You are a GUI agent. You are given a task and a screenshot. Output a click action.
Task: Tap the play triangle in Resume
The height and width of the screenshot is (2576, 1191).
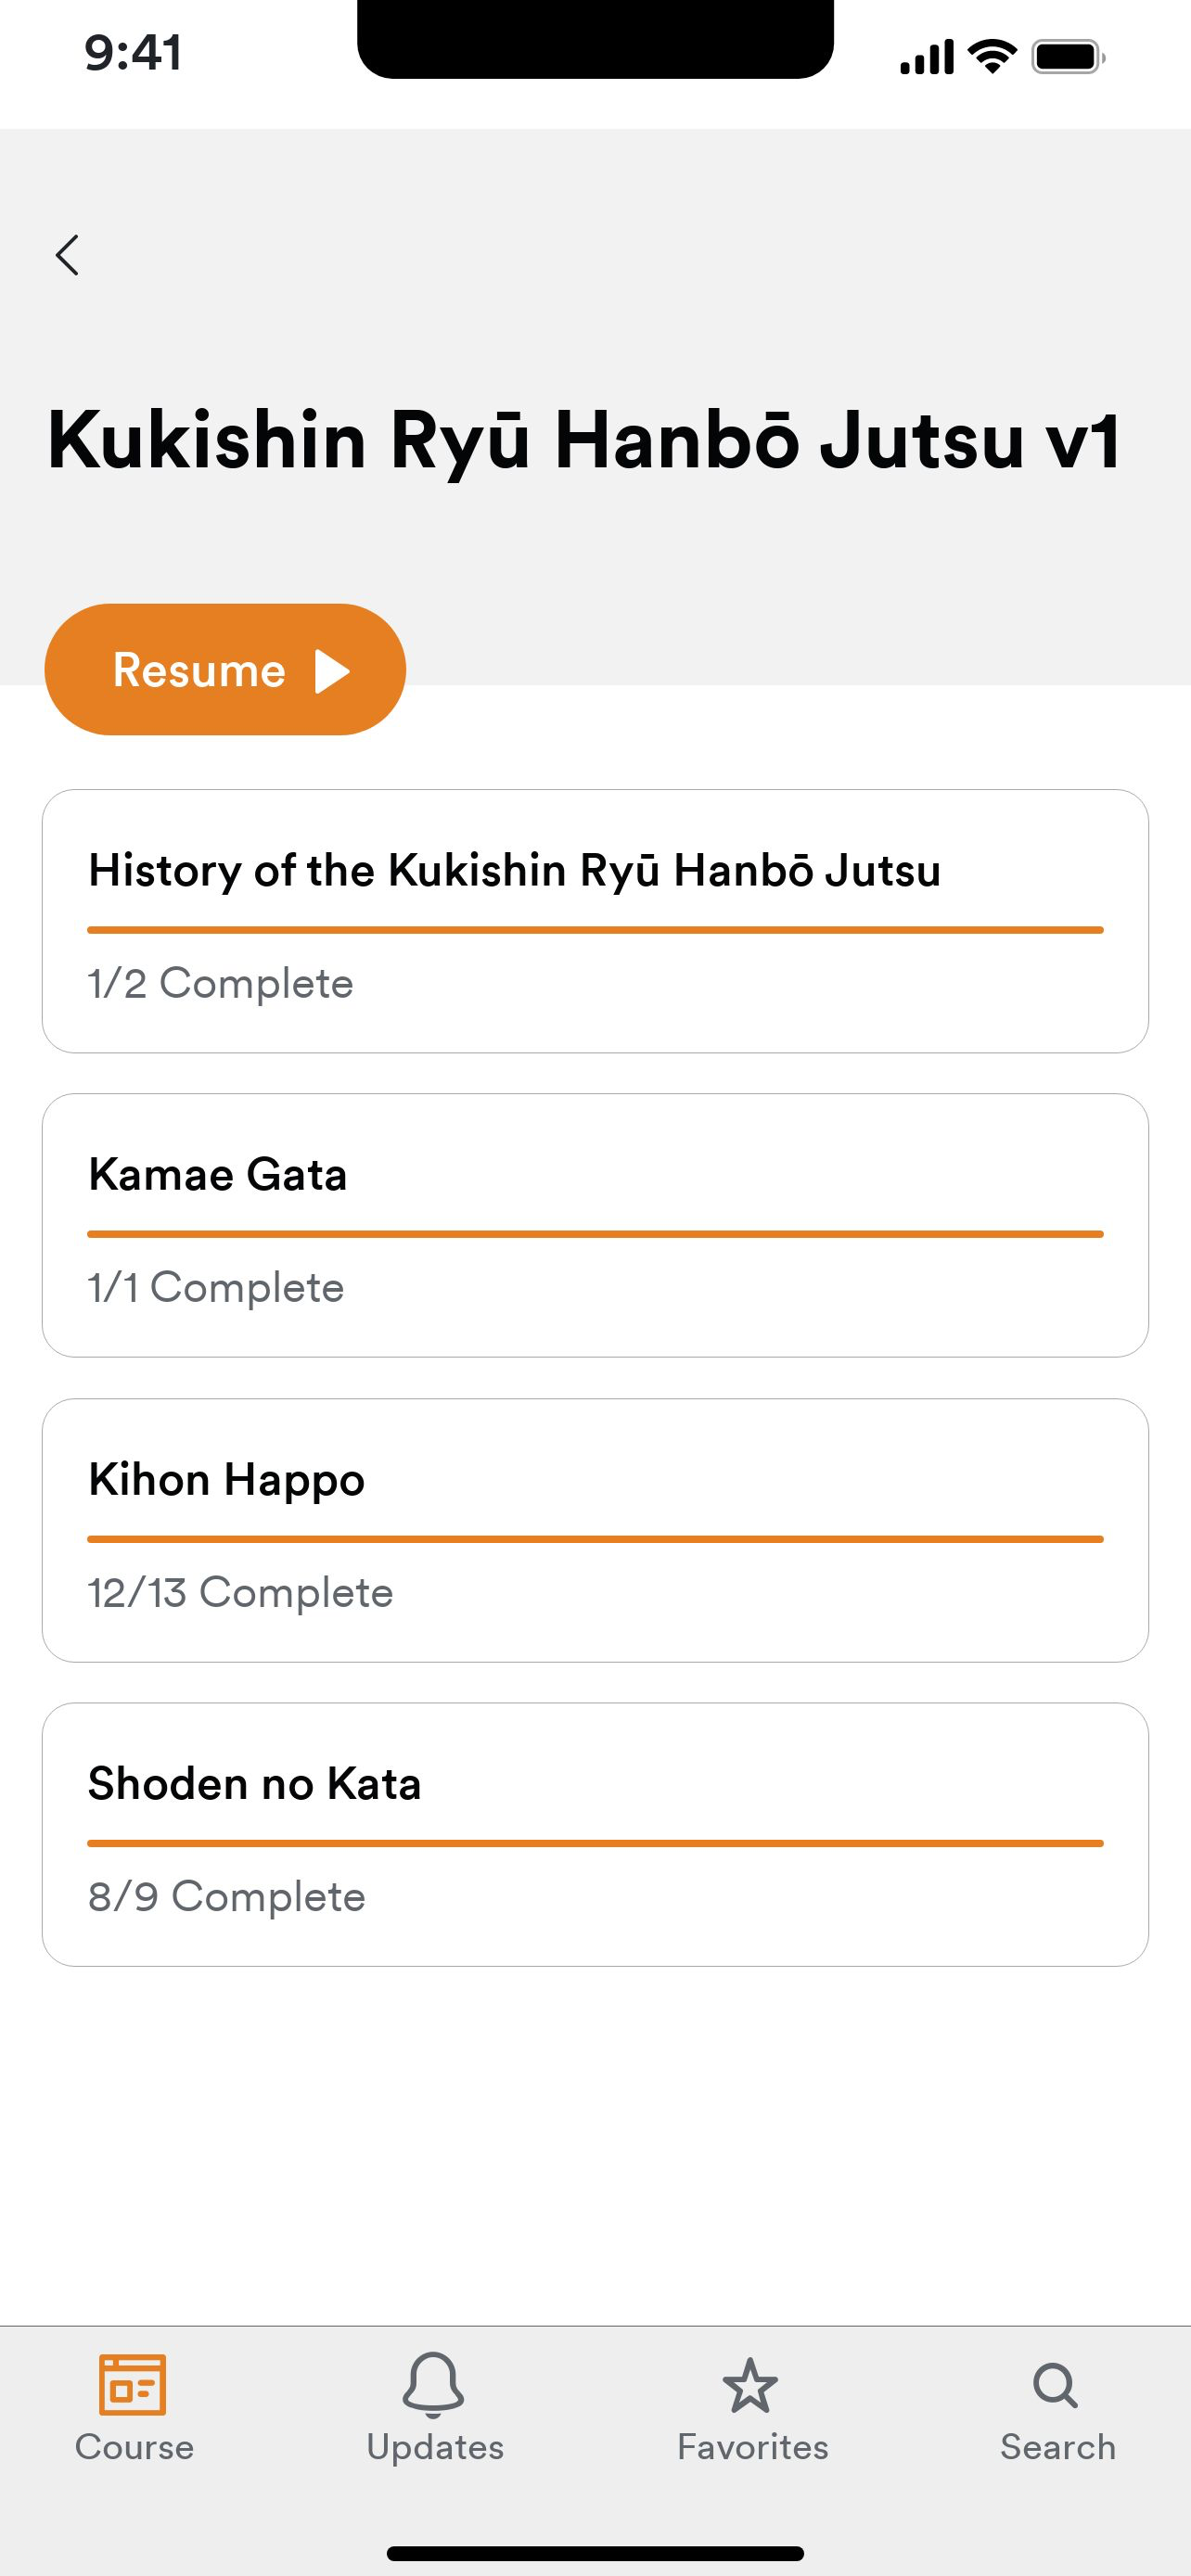[x=332, y=671]
